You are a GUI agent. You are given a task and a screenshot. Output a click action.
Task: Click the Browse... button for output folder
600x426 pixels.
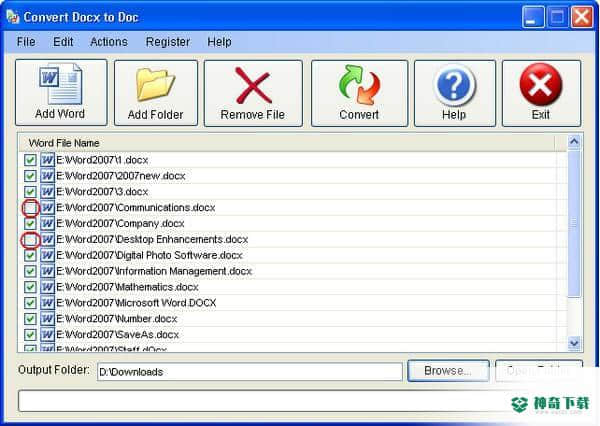pos(448,371)
